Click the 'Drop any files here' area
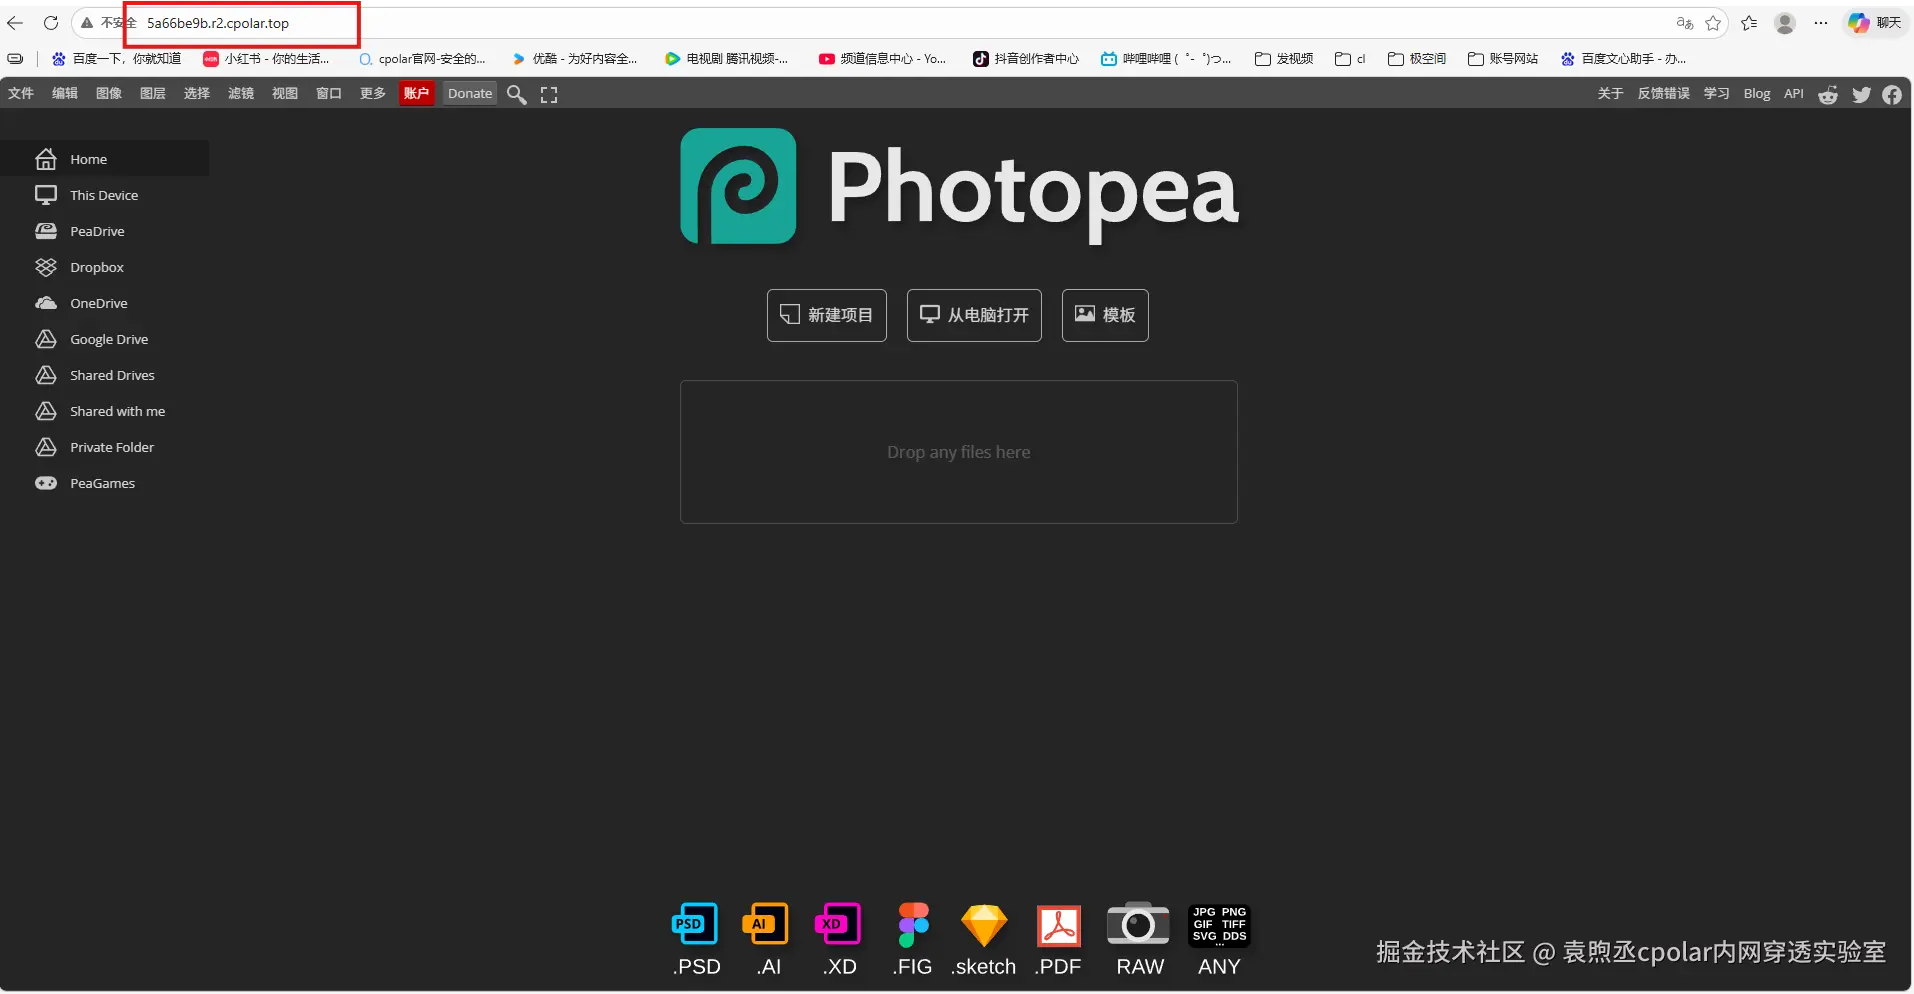 tap(958, 452)
